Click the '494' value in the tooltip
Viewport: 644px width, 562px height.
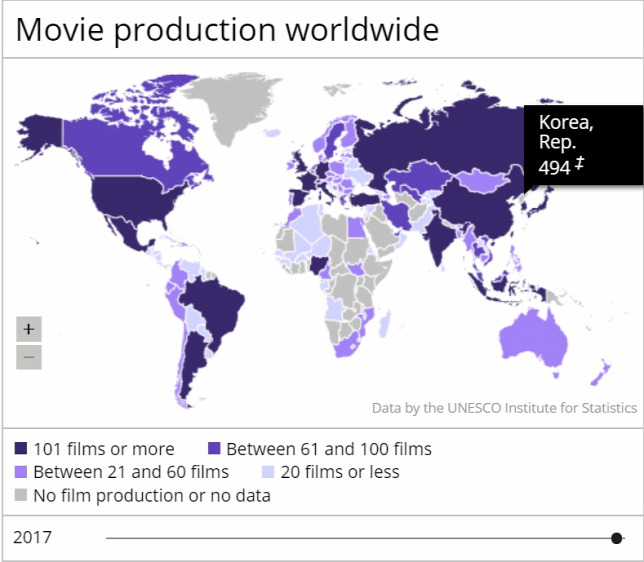(554, 168)
